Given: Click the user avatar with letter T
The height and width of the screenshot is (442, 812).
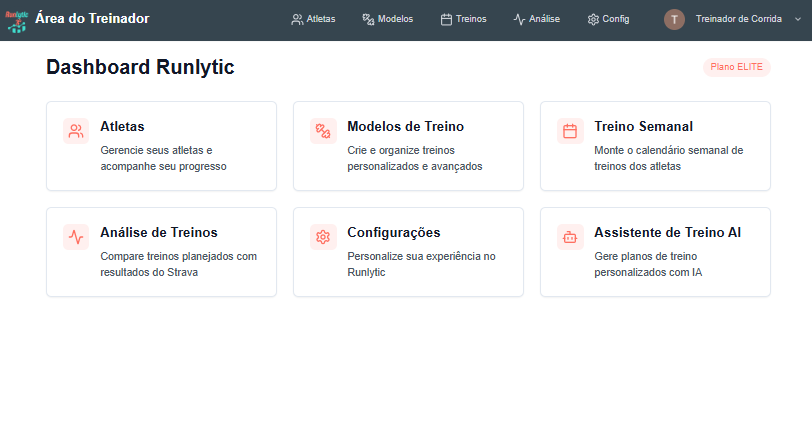Looking at the screenshot, I should coord(674,20).
